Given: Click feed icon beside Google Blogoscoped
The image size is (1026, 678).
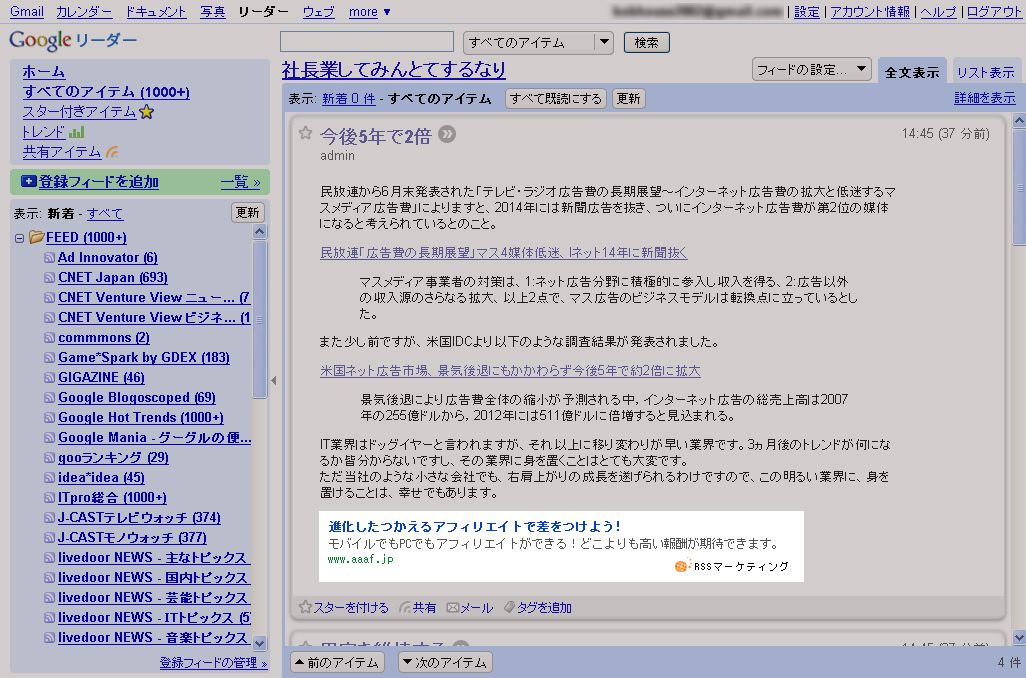Looking at the screenshot, I should coord(49,398).
